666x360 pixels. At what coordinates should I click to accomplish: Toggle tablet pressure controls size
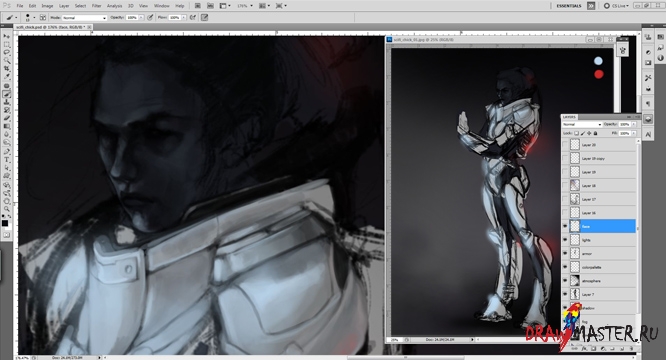[204, 18]
